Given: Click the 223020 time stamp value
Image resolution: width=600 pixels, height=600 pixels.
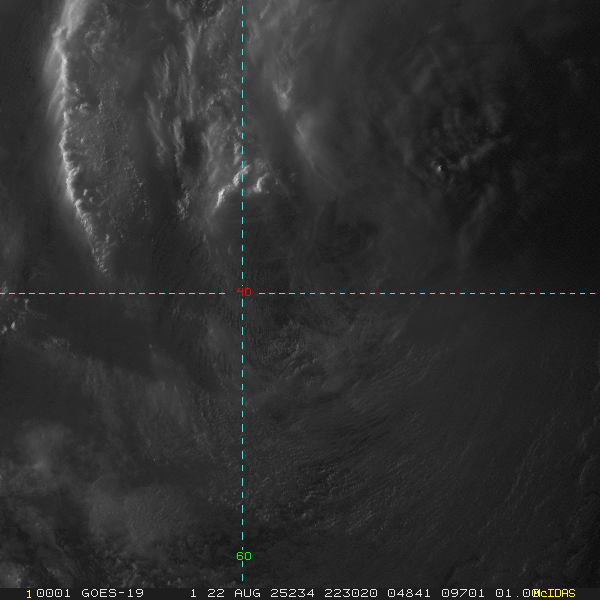Looking at the screenshot, I should click(x=351, y=593).
